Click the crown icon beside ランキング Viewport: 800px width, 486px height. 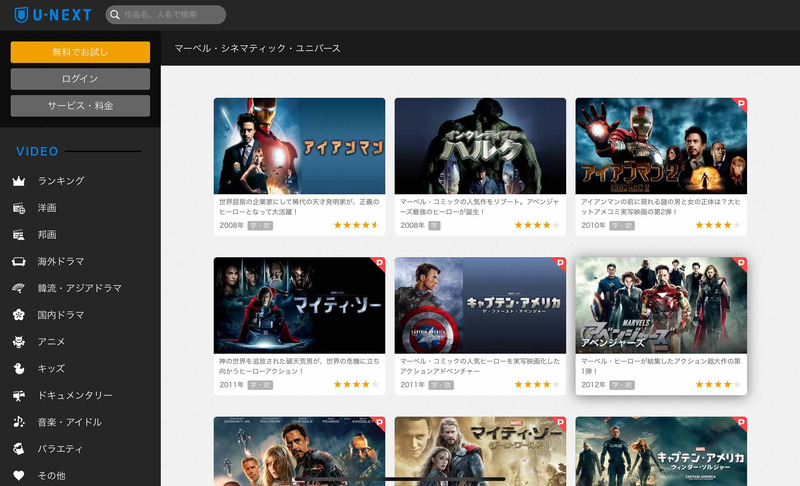19,181
